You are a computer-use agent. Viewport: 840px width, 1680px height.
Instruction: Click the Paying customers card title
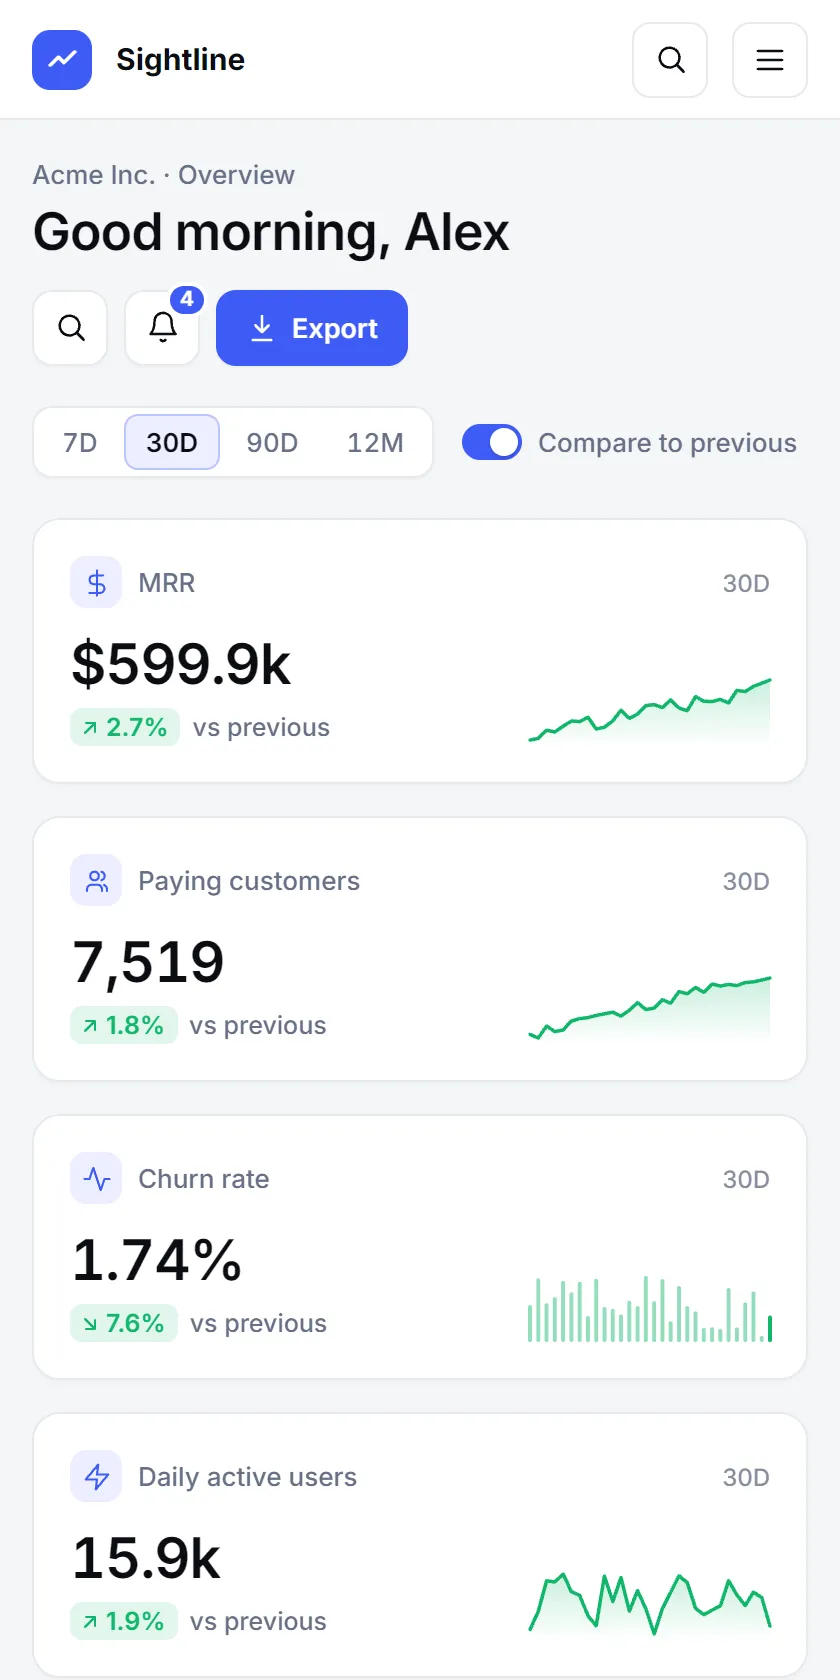(x=249, y=881)
